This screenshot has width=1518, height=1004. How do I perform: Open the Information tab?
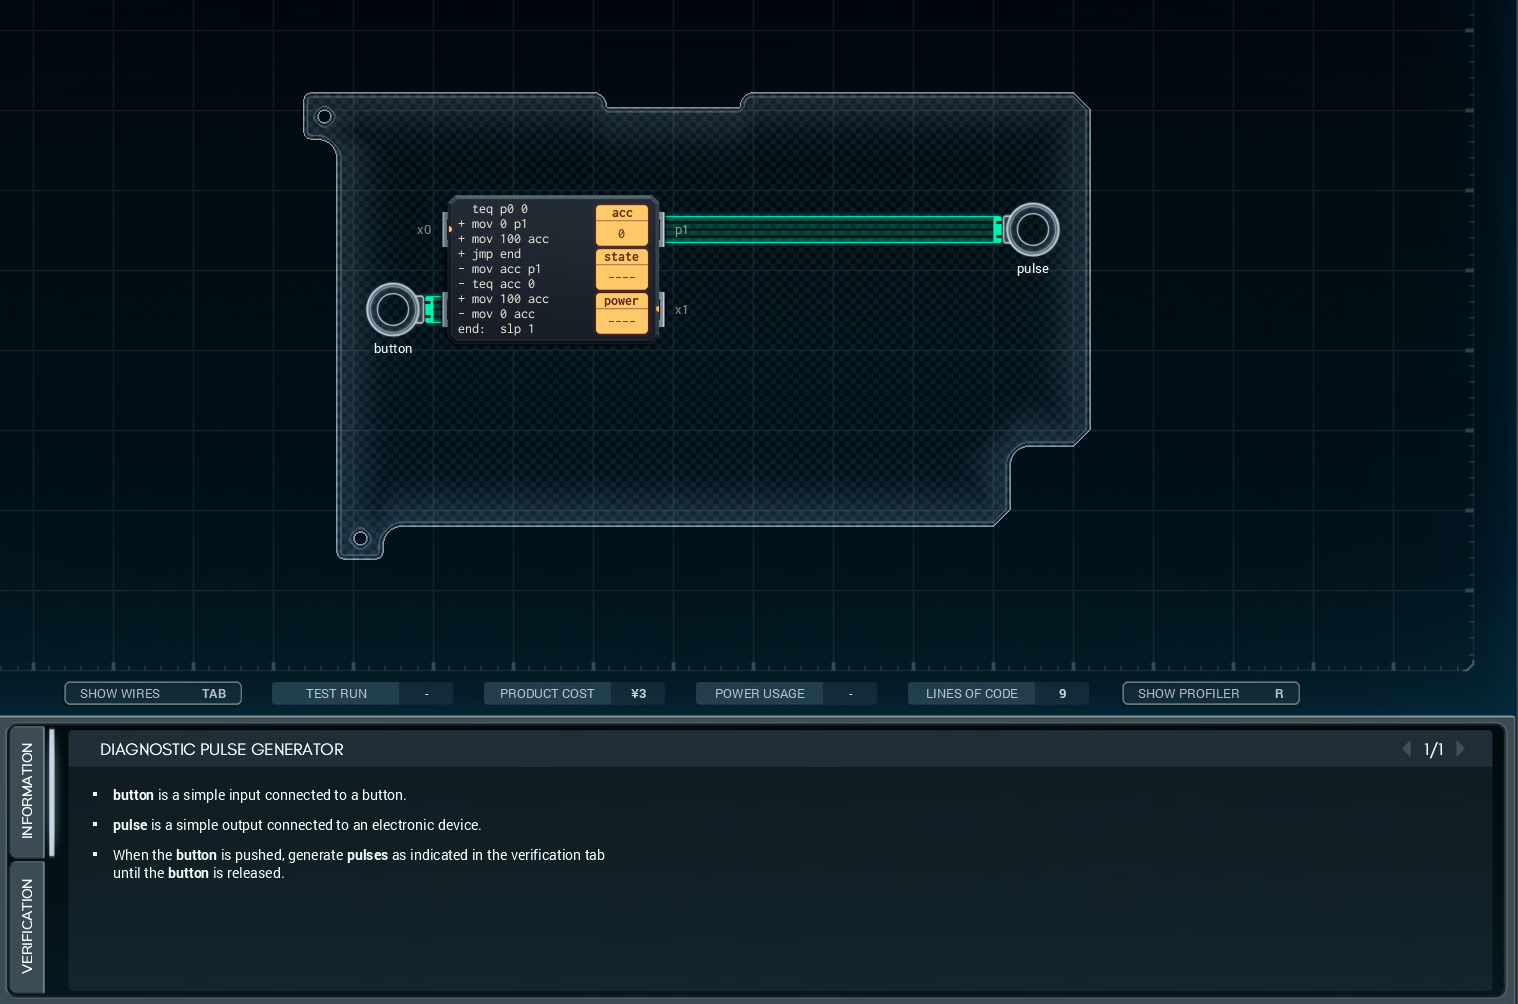(x=27, y=791)
